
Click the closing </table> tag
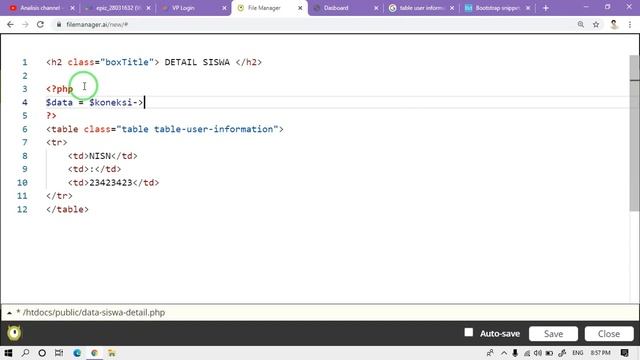(67, 209)
